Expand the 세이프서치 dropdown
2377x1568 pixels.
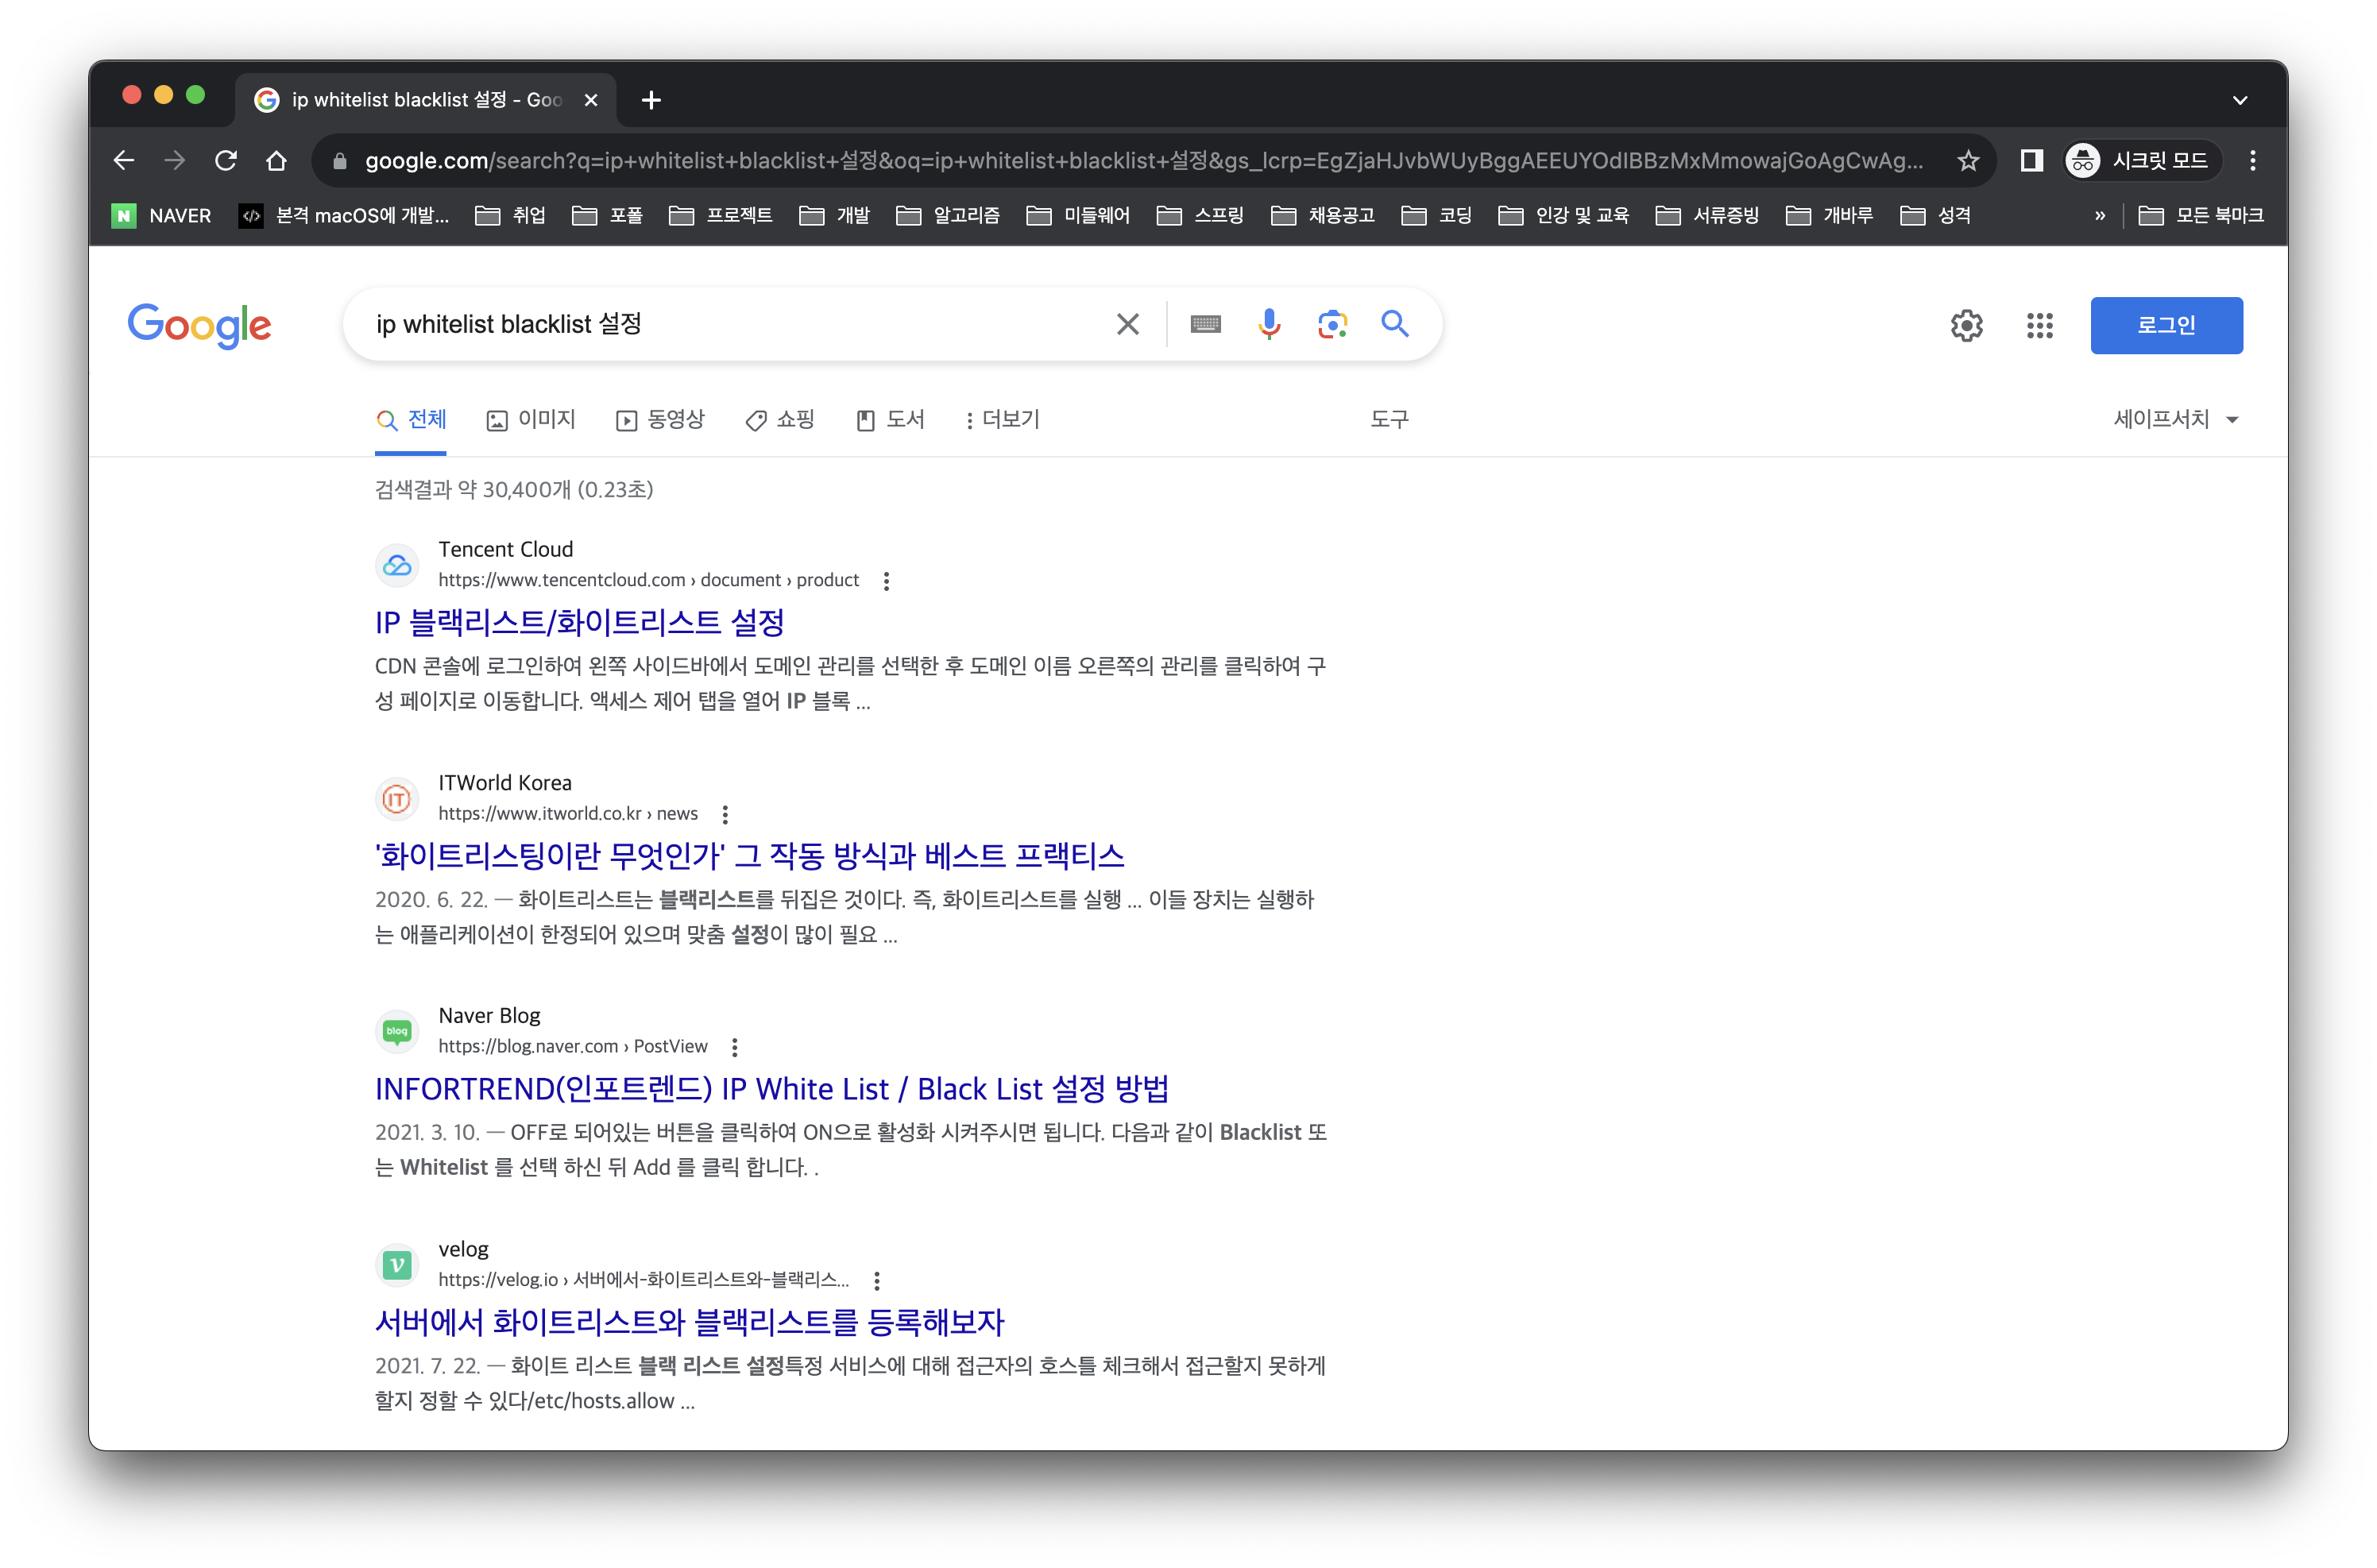pos(2176,419)
